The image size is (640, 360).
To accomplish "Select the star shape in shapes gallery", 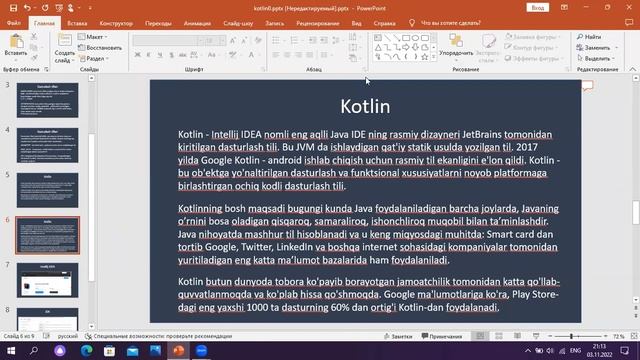I will point(424,57).
